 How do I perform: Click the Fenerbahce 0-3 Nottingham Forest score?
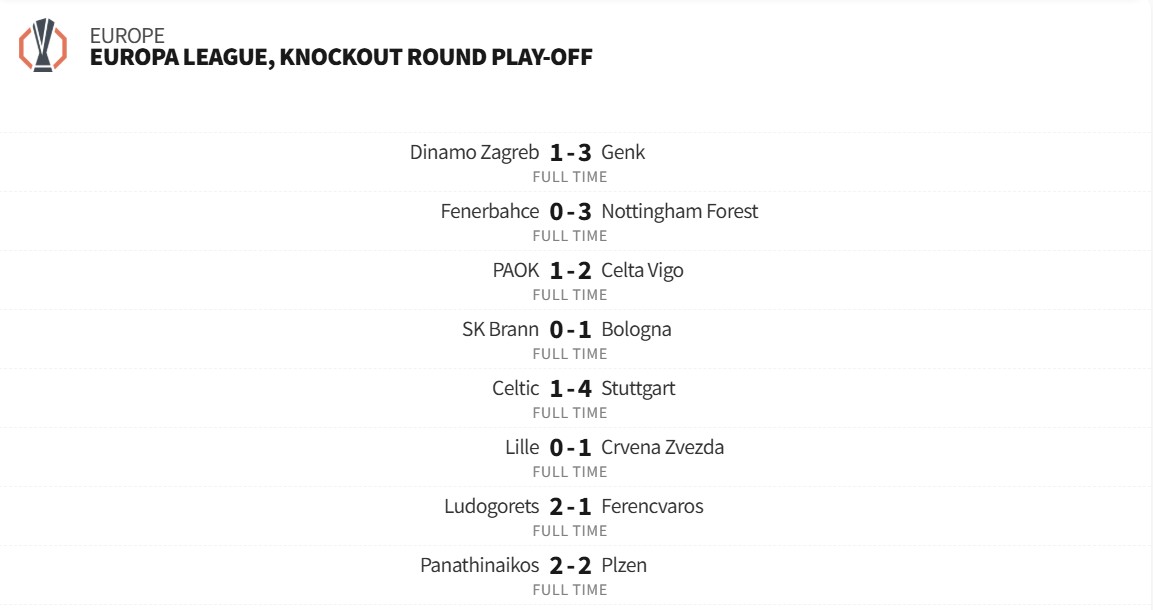(570, 212)
